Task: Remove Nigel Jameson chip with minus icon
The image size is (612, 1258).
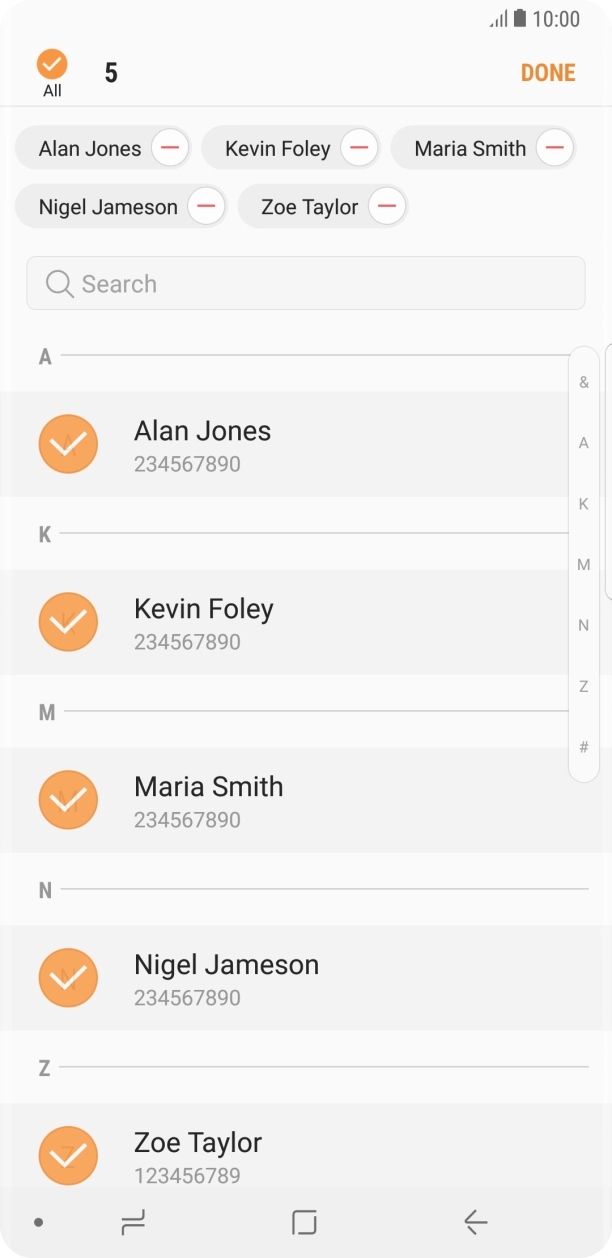Action: point(206,207)
